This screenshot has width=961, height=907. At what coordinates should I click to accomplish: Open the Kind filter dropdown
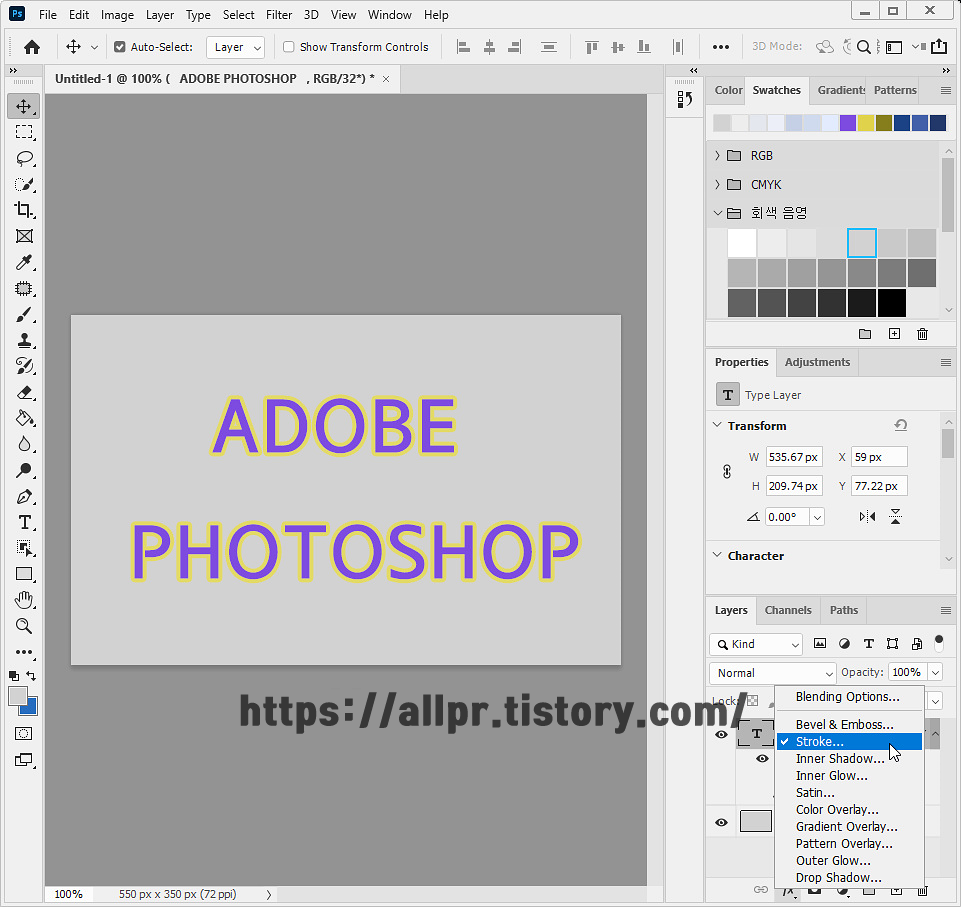(756, 644)
